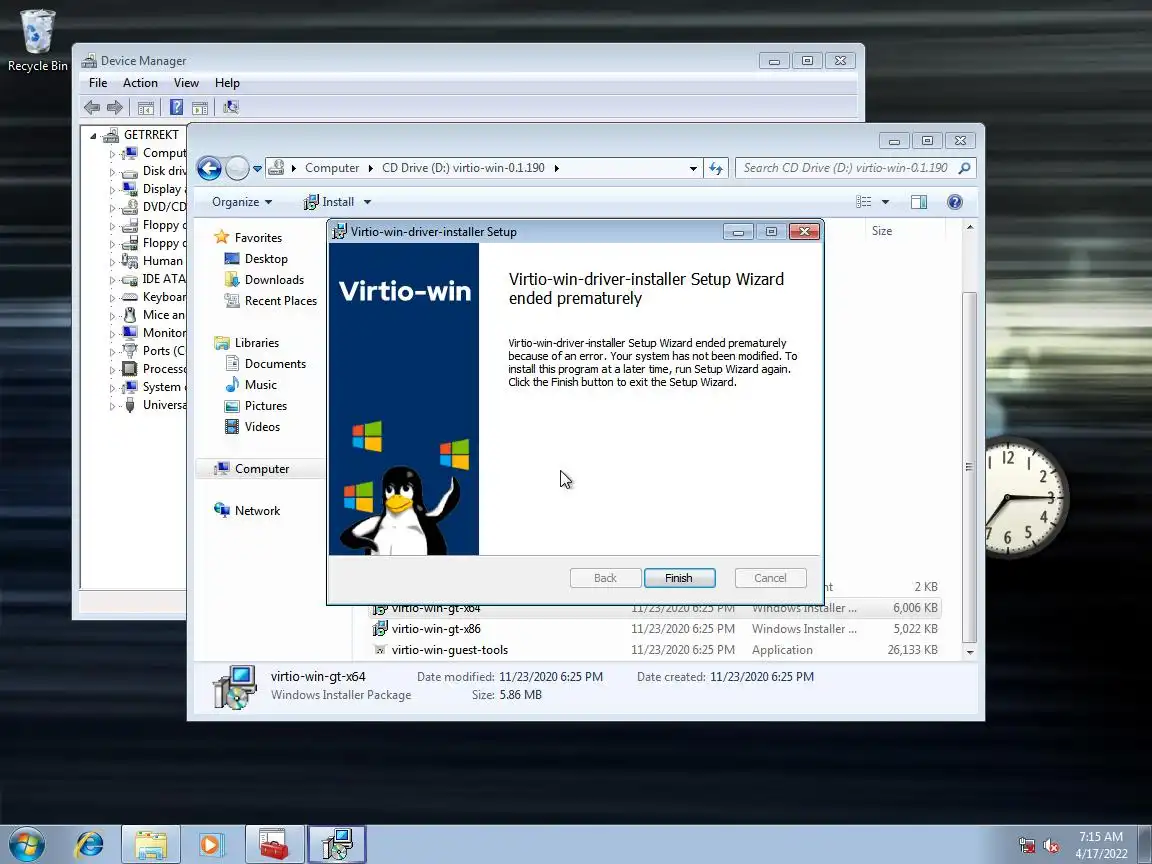Select IDE ATA controllers tree item
This screenshot has width=1152, height=864.
point(154,279)
